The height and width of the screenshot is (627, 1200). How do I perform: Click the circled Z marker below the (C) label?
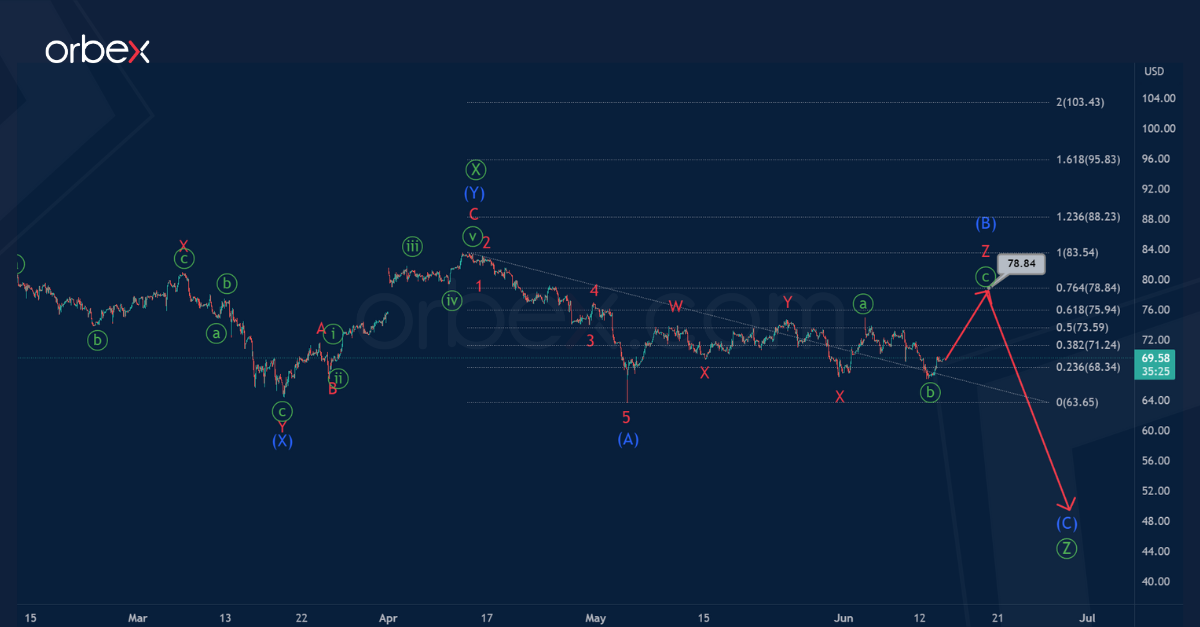(x=1067, y=548)
